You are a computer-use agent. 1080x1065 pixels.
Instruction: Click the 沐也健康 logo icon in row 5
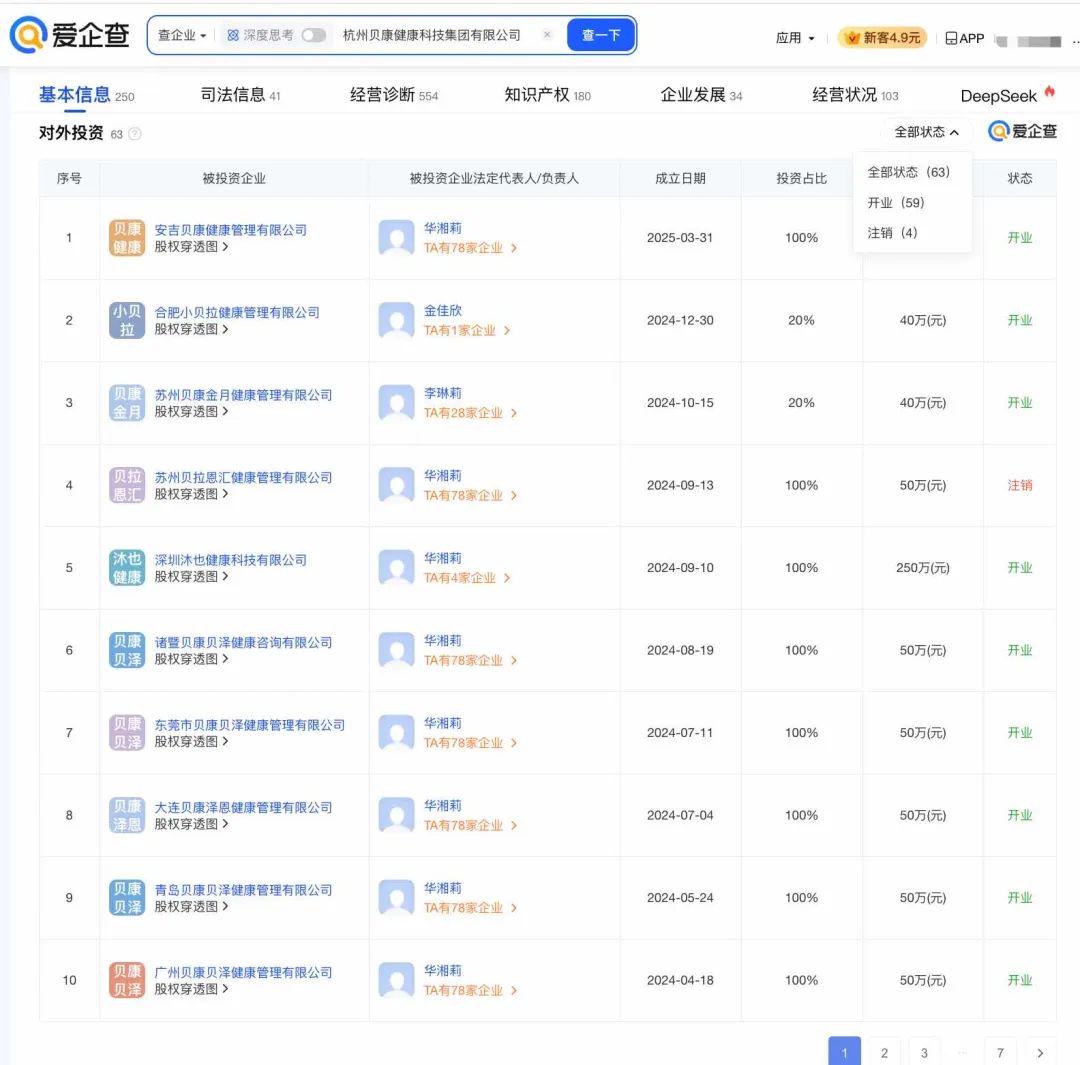coord(127,568)
